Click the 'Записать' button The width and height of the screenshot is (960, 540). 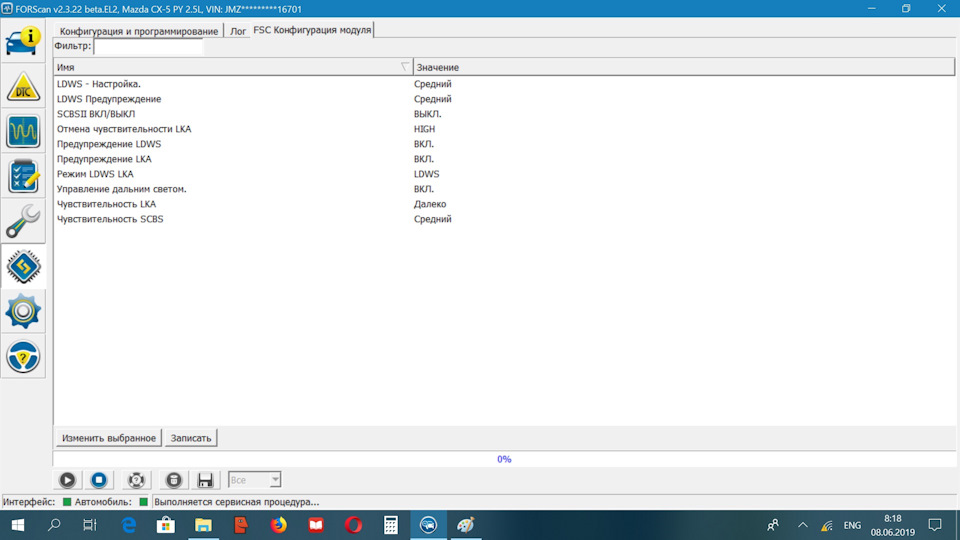point(190,438)
